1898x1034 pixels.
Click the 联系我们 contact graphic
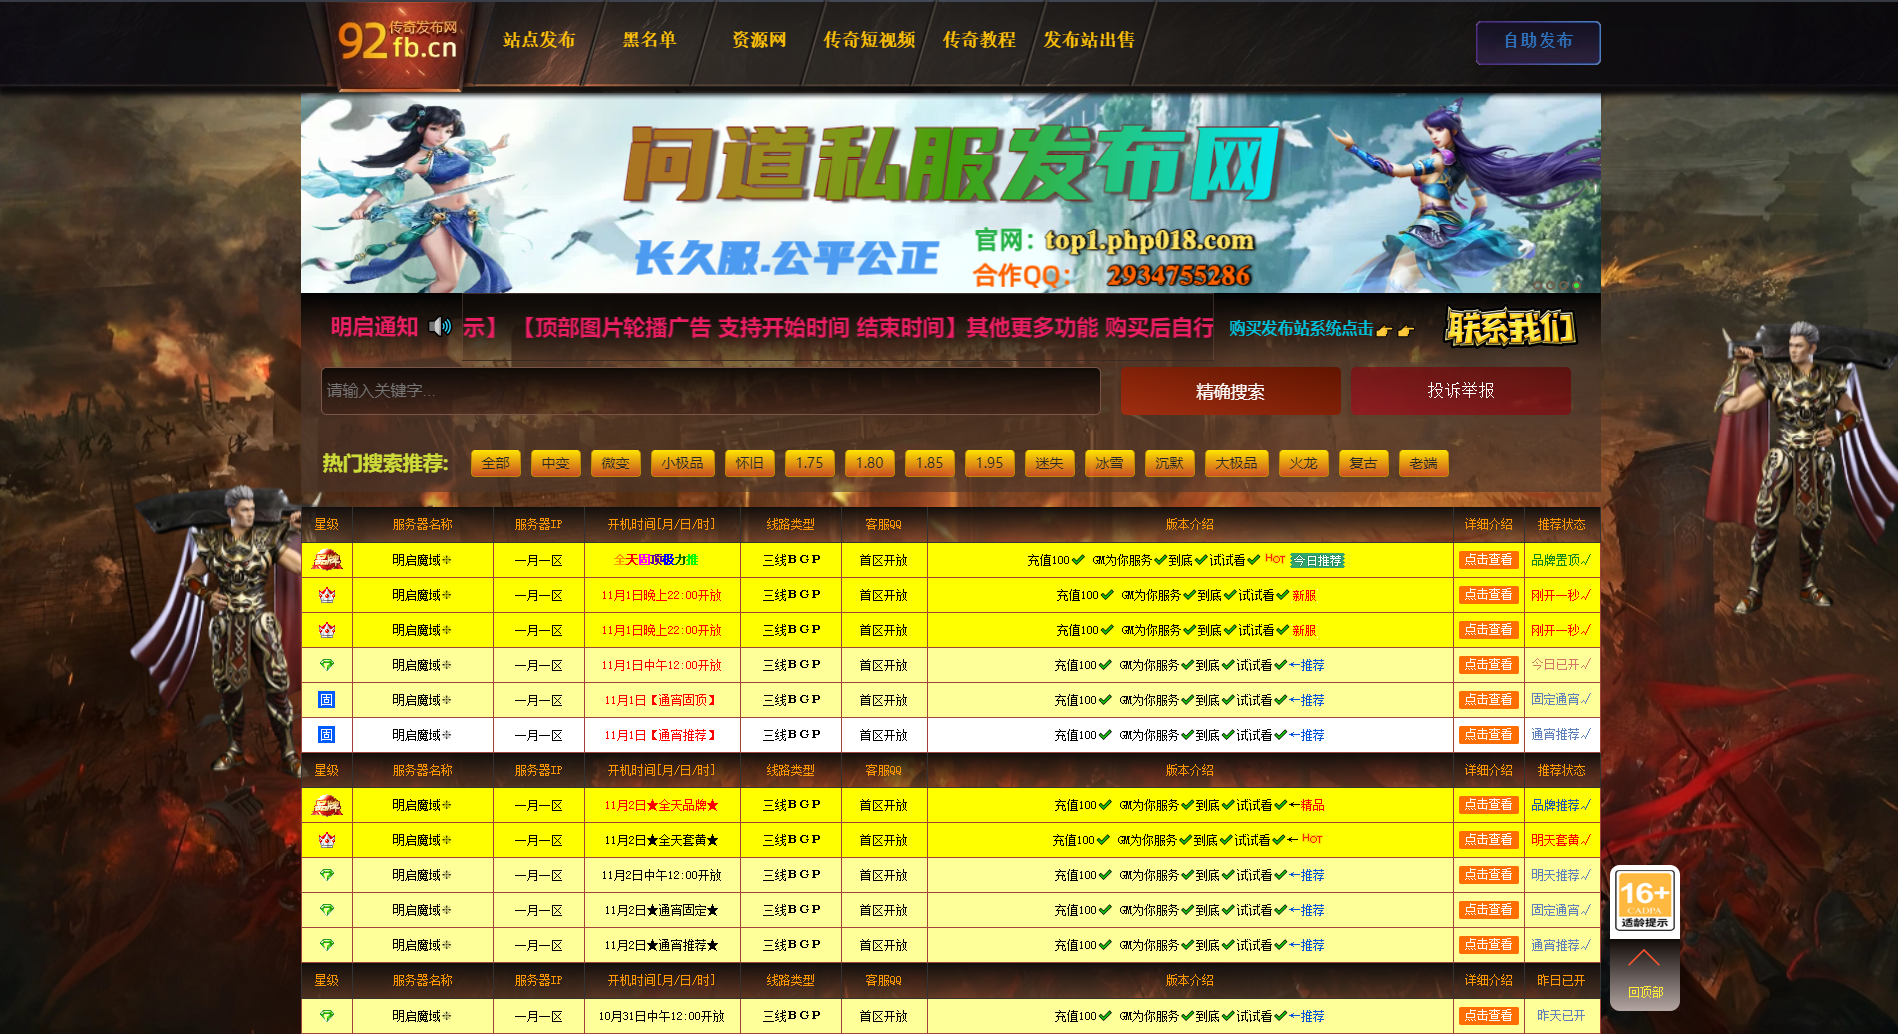pyautogui.click(x=1510, y=327)
